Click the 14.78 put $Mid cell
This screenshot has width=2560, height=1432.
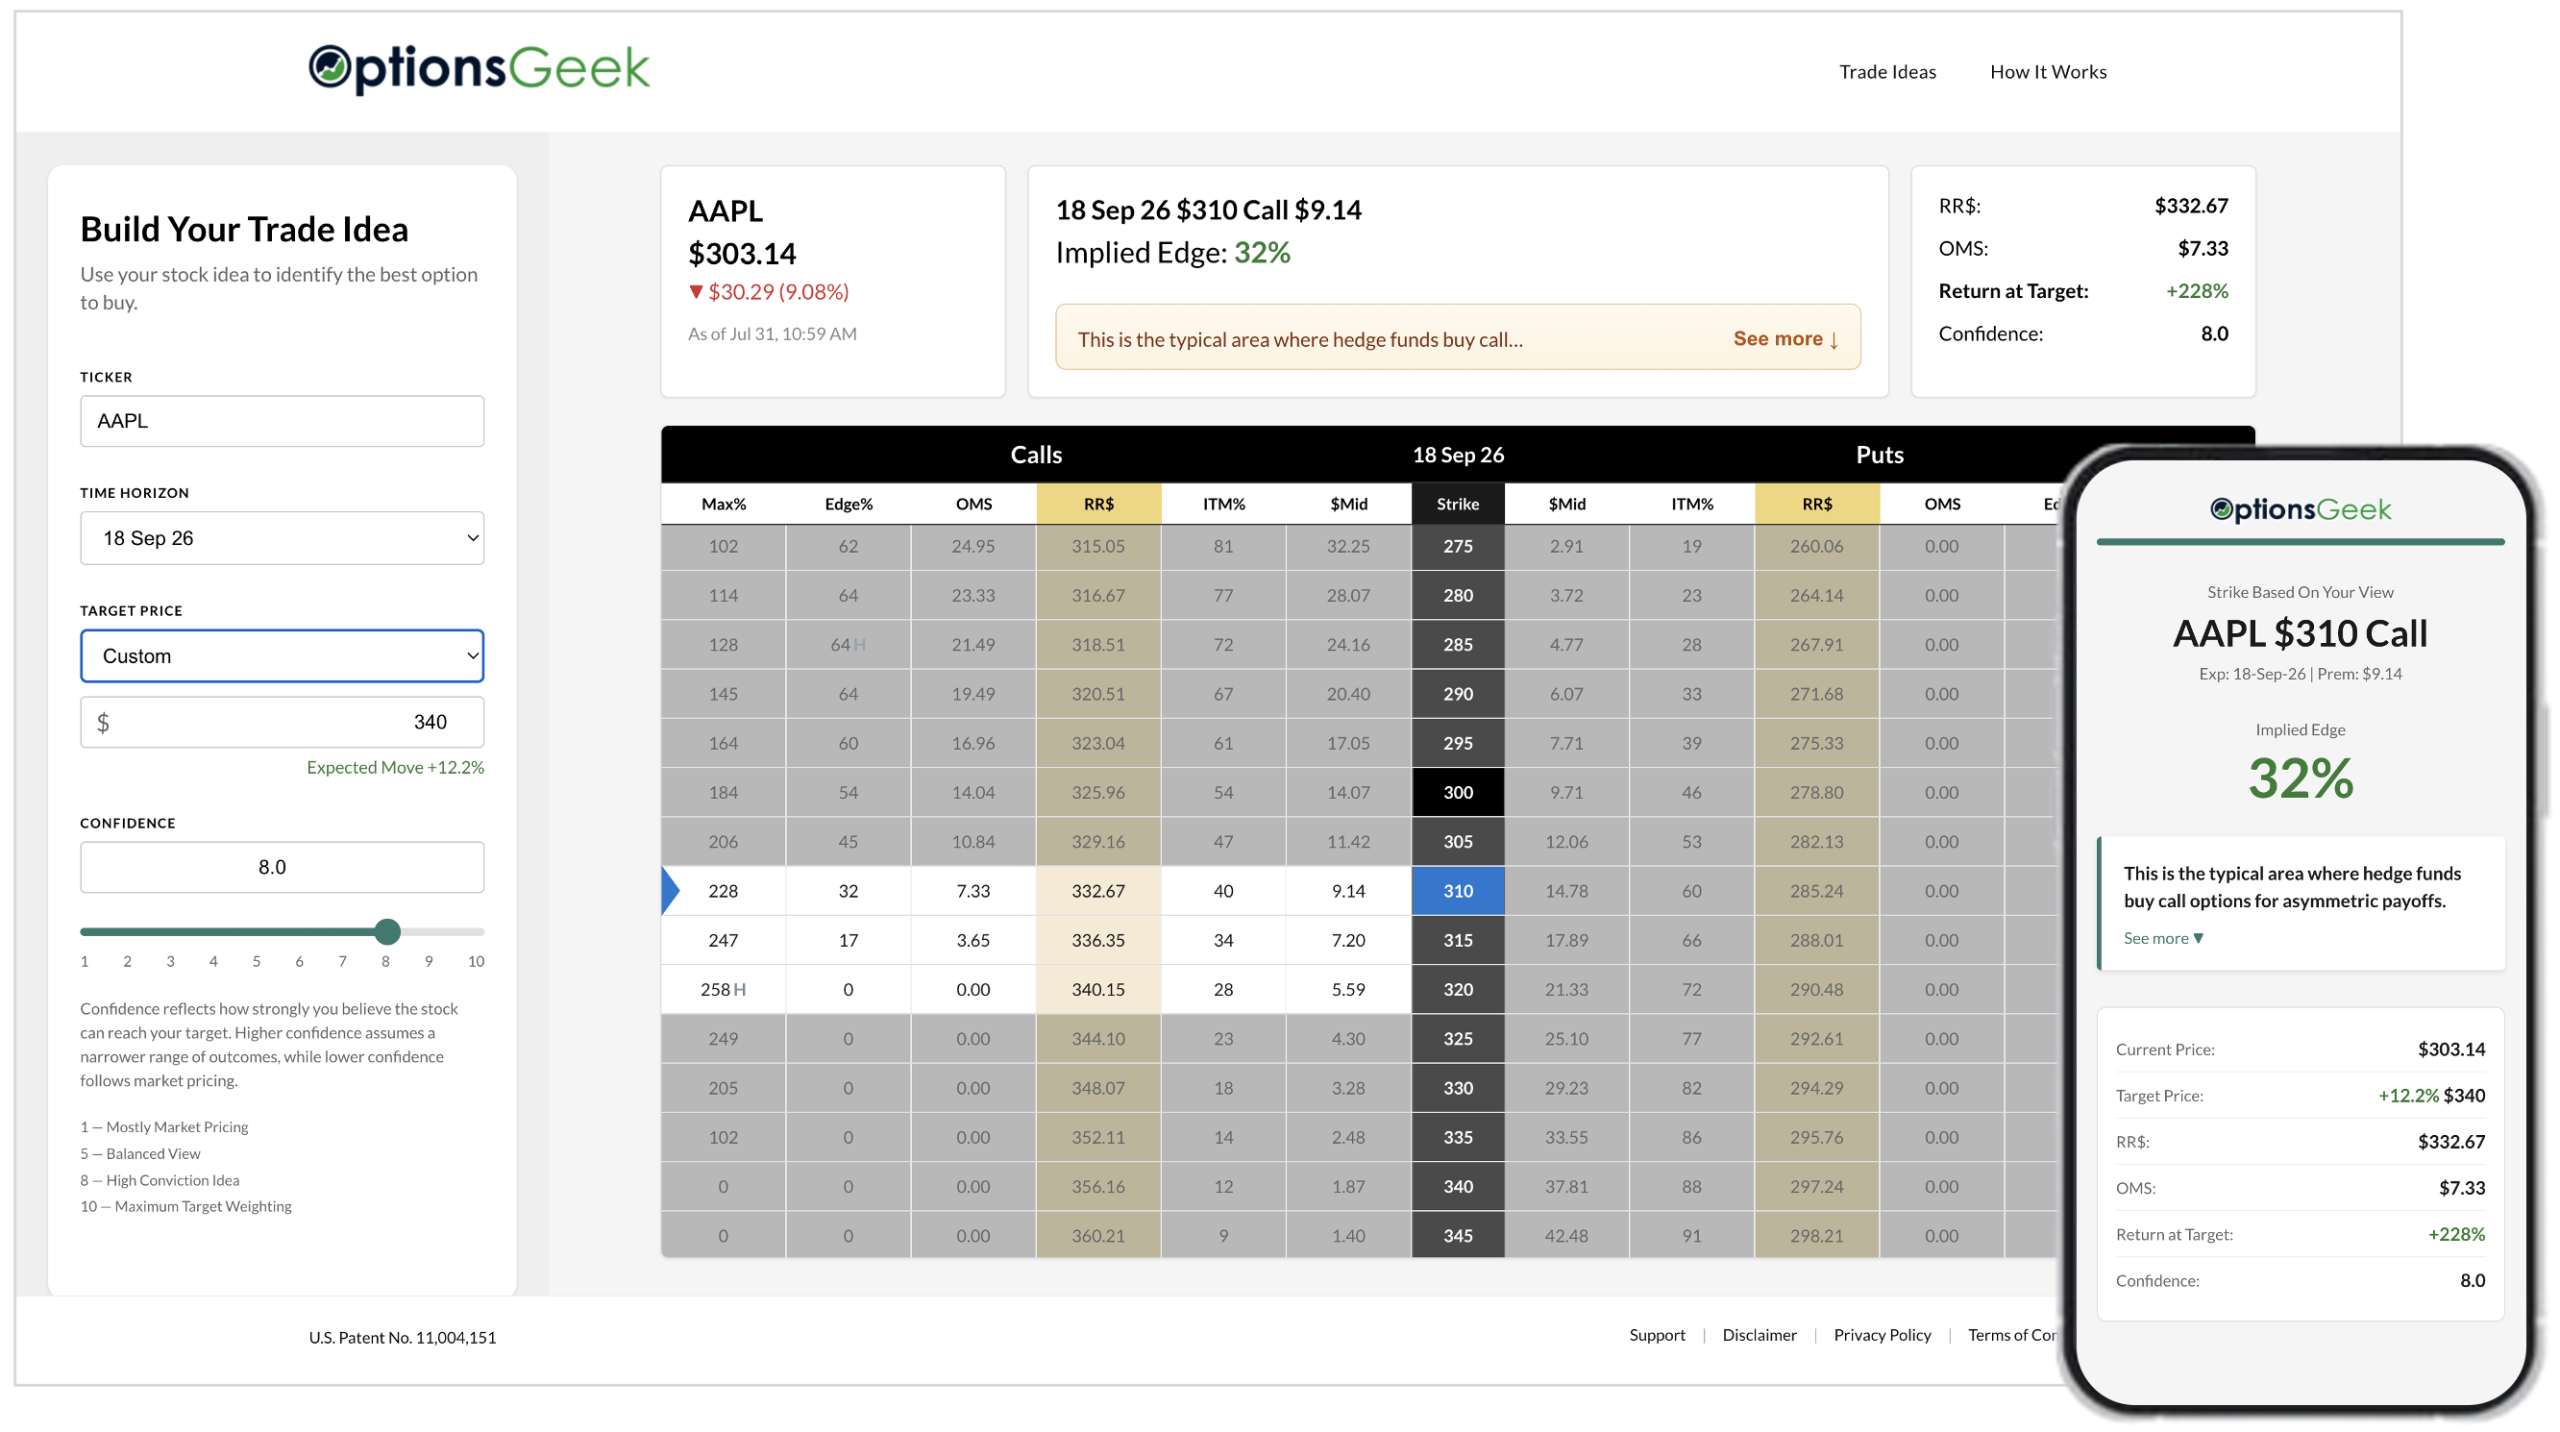pyautogui.click(x=1566, y=890)
